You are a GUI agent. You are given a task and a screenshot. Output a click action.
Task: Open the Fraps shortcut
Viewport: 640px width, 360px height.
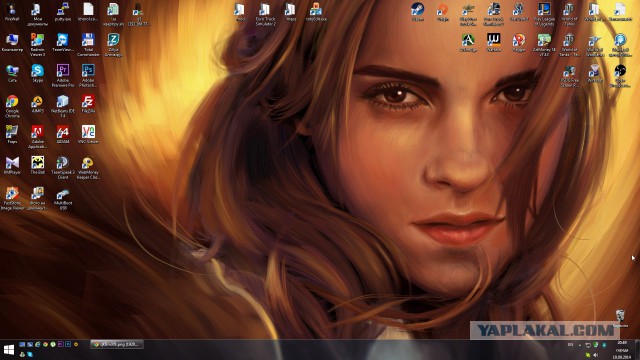coord(12,134)
